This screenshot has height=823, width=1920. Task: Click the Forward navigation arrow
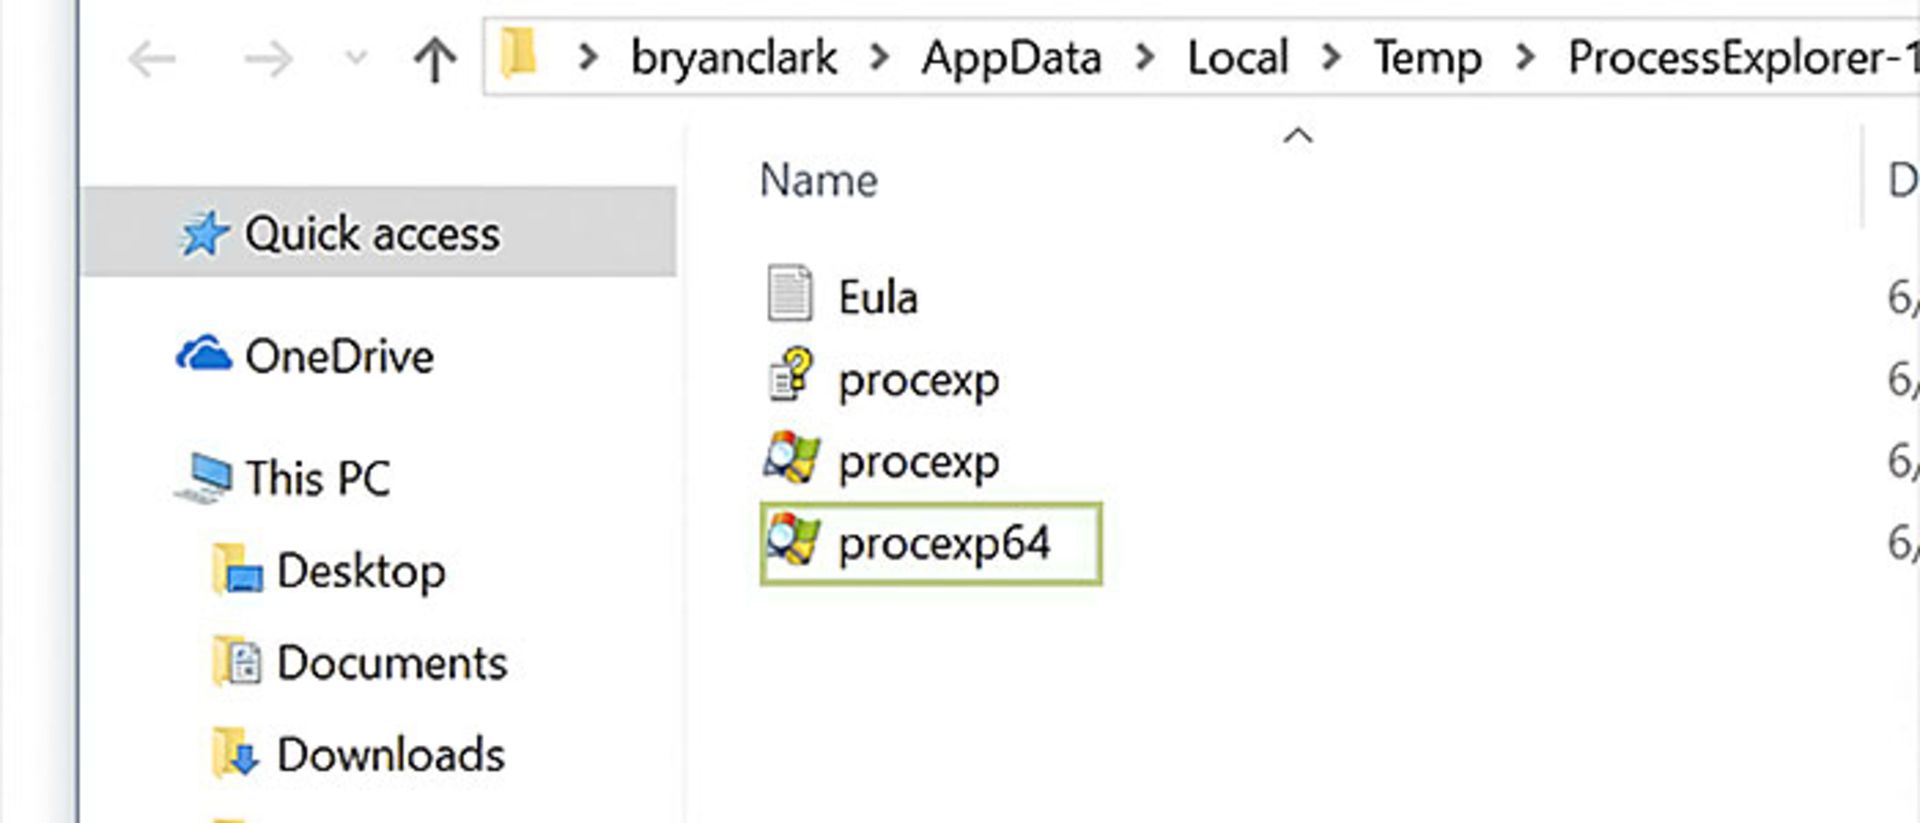(x=268, y=60)
